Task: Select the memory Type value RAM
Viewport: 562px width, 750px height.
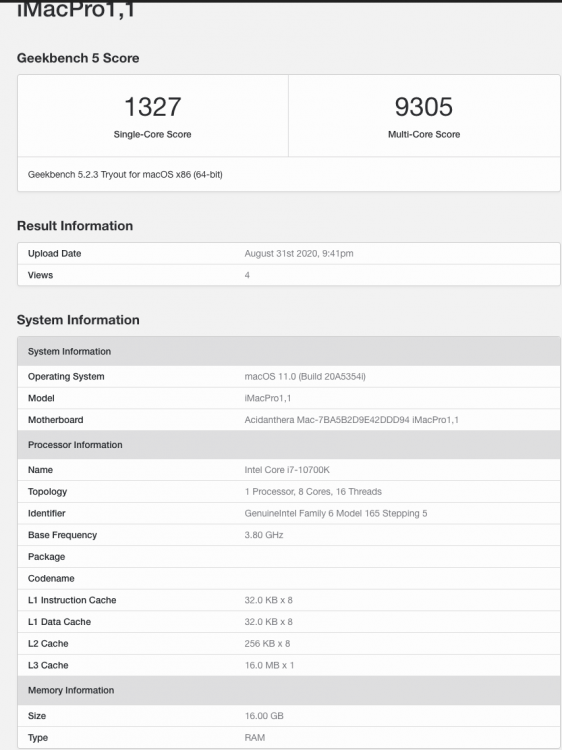Action: coord(255,738)
